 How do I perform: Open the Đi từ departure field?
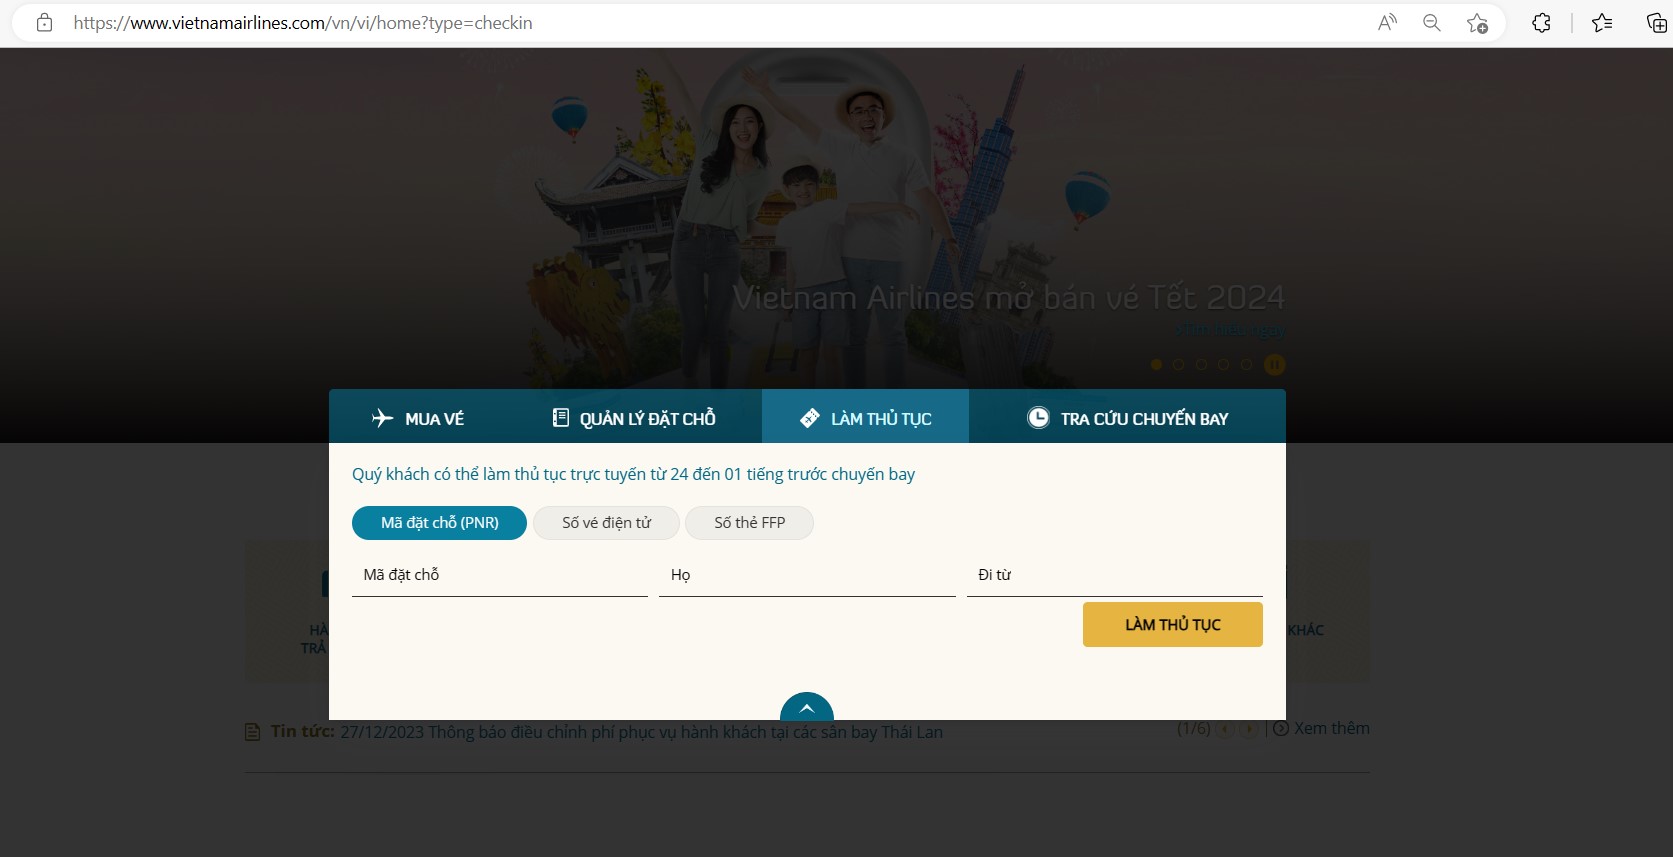[x=1115, y=576]
